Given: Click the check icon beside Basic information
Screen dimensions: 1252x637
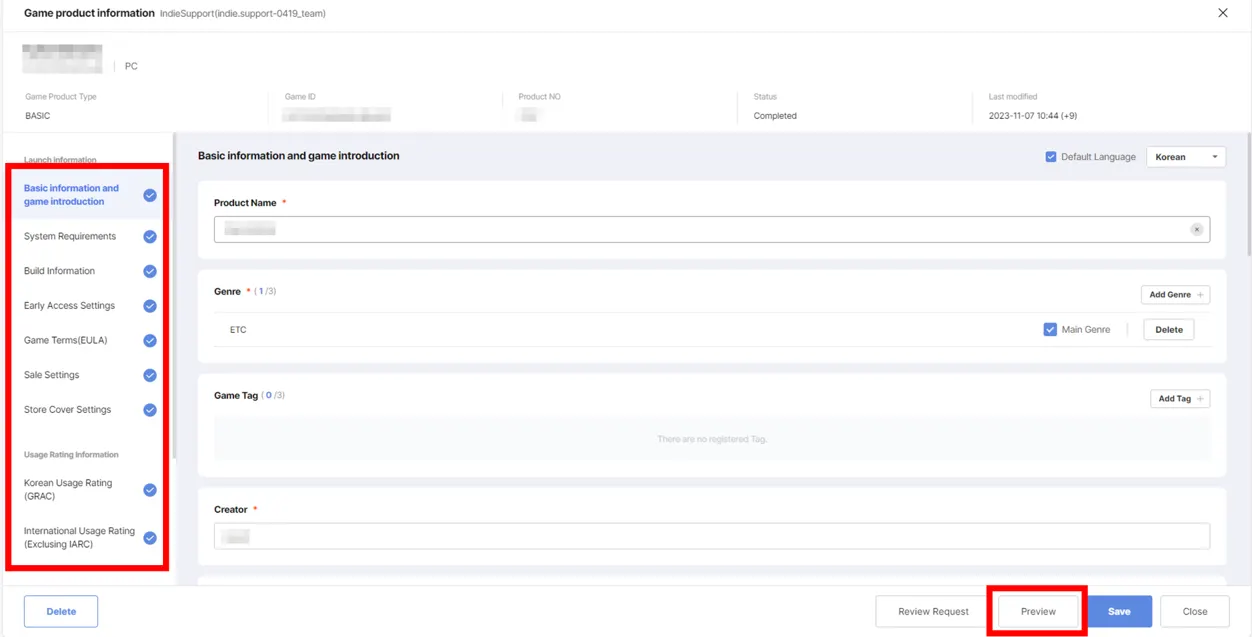Looking at the screenshot, I should coord(150,195).
